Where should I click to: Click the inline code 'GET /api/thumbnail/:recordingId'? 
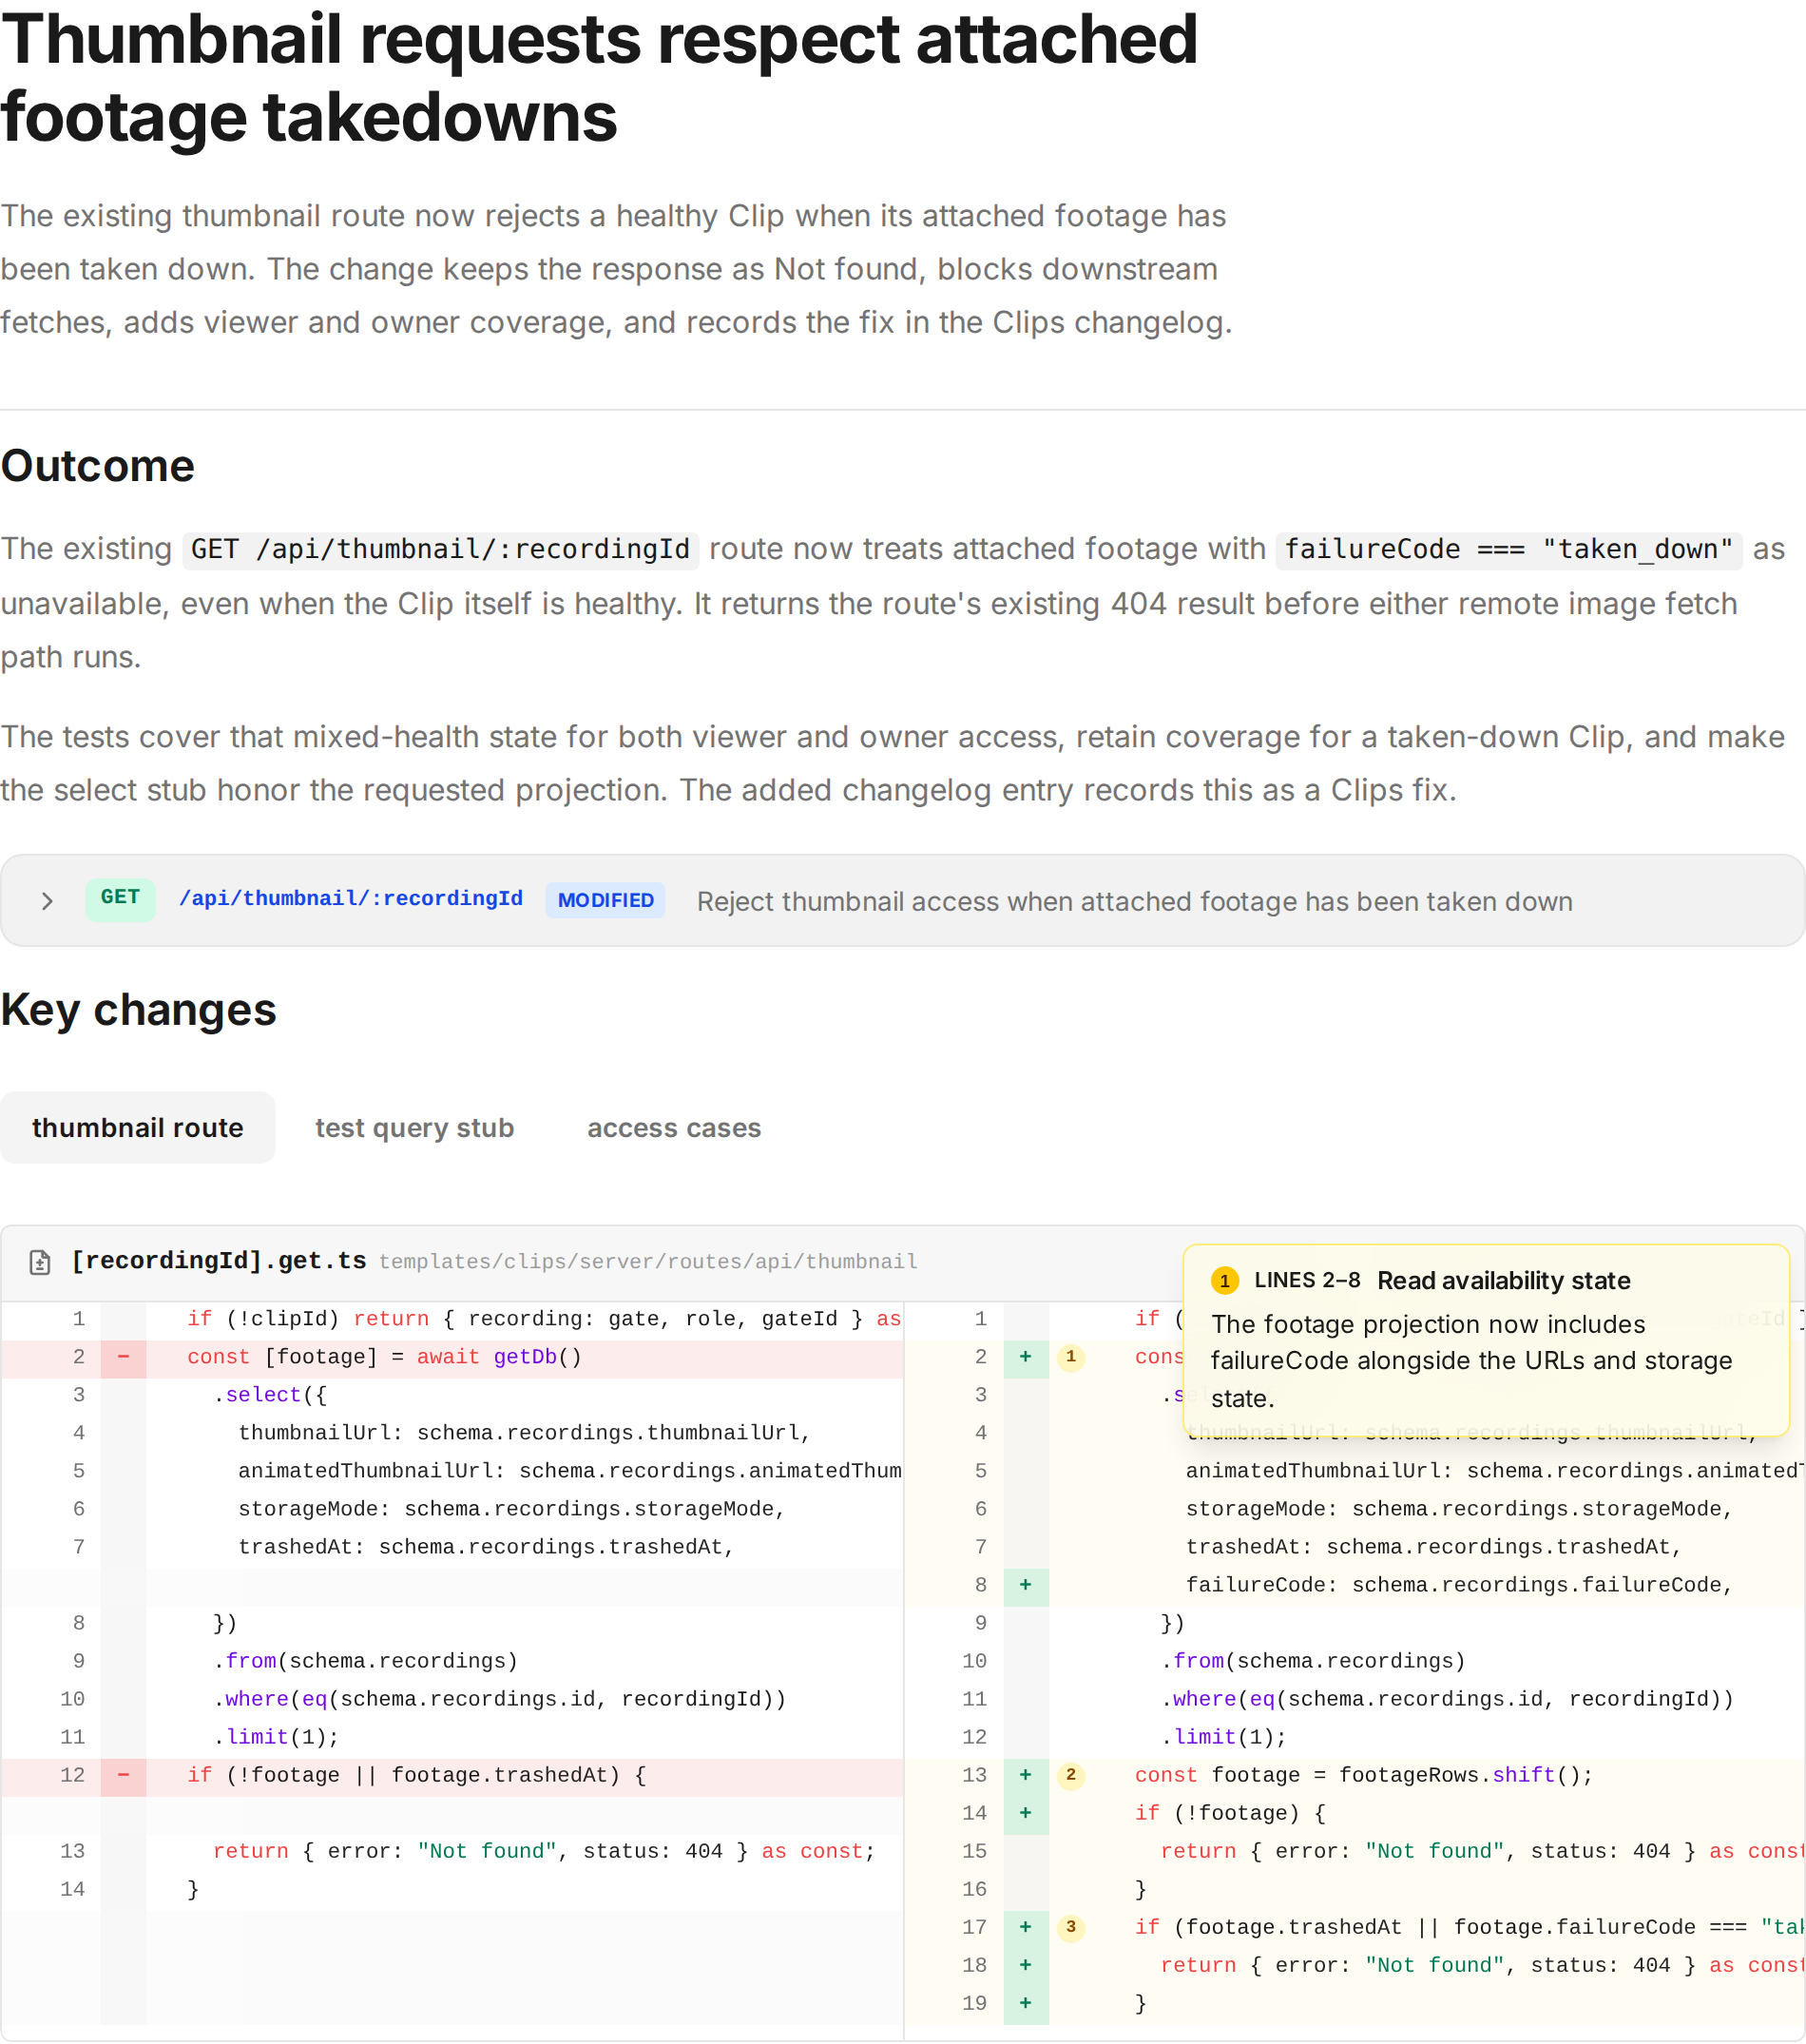tap(440, 549)
